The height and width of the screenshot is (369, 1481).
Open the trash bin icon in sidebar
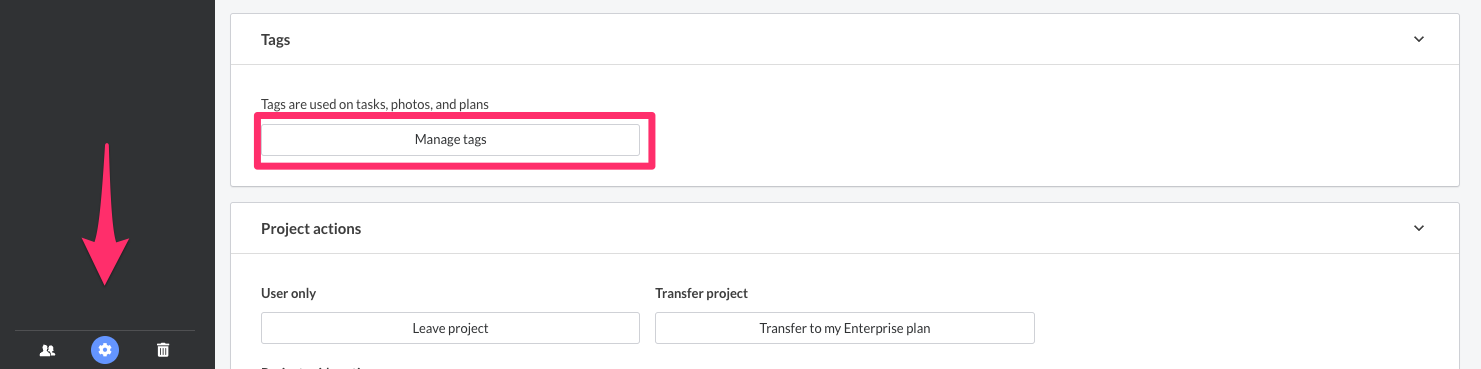[x=163, y=350]
